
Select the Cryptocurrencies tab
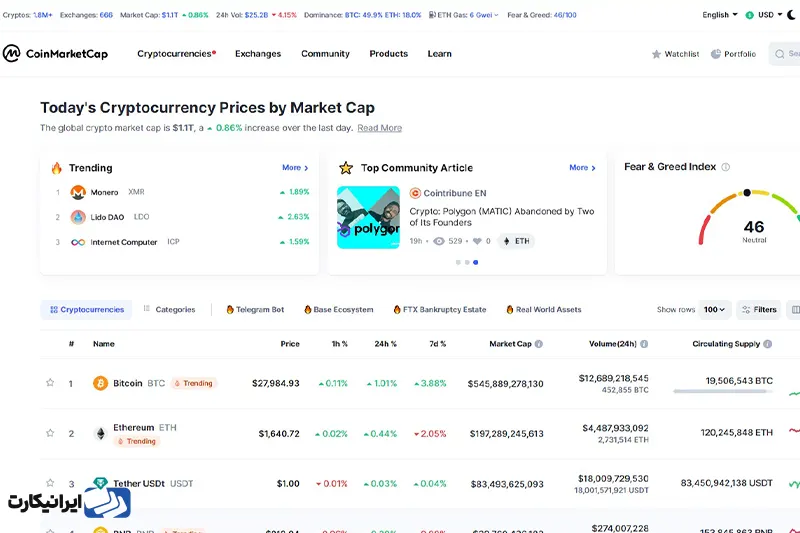86,310
